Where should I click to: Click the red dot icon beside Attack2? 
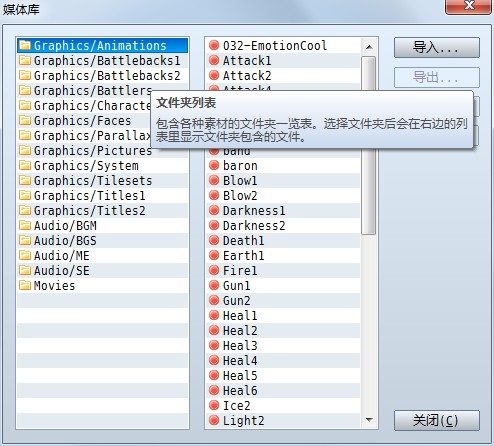(214, 75)
